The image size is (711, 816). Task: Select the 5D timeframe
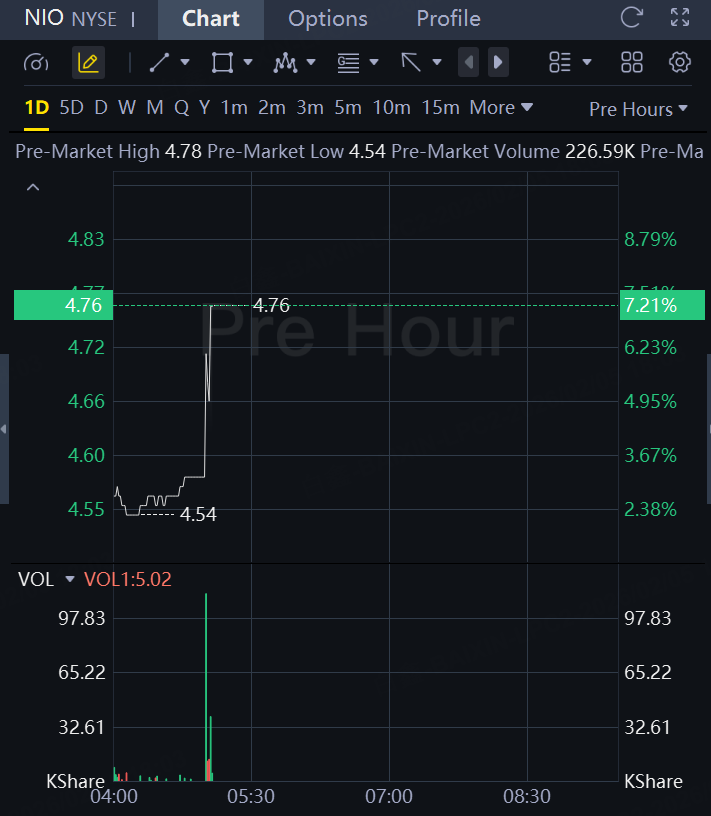71,108
